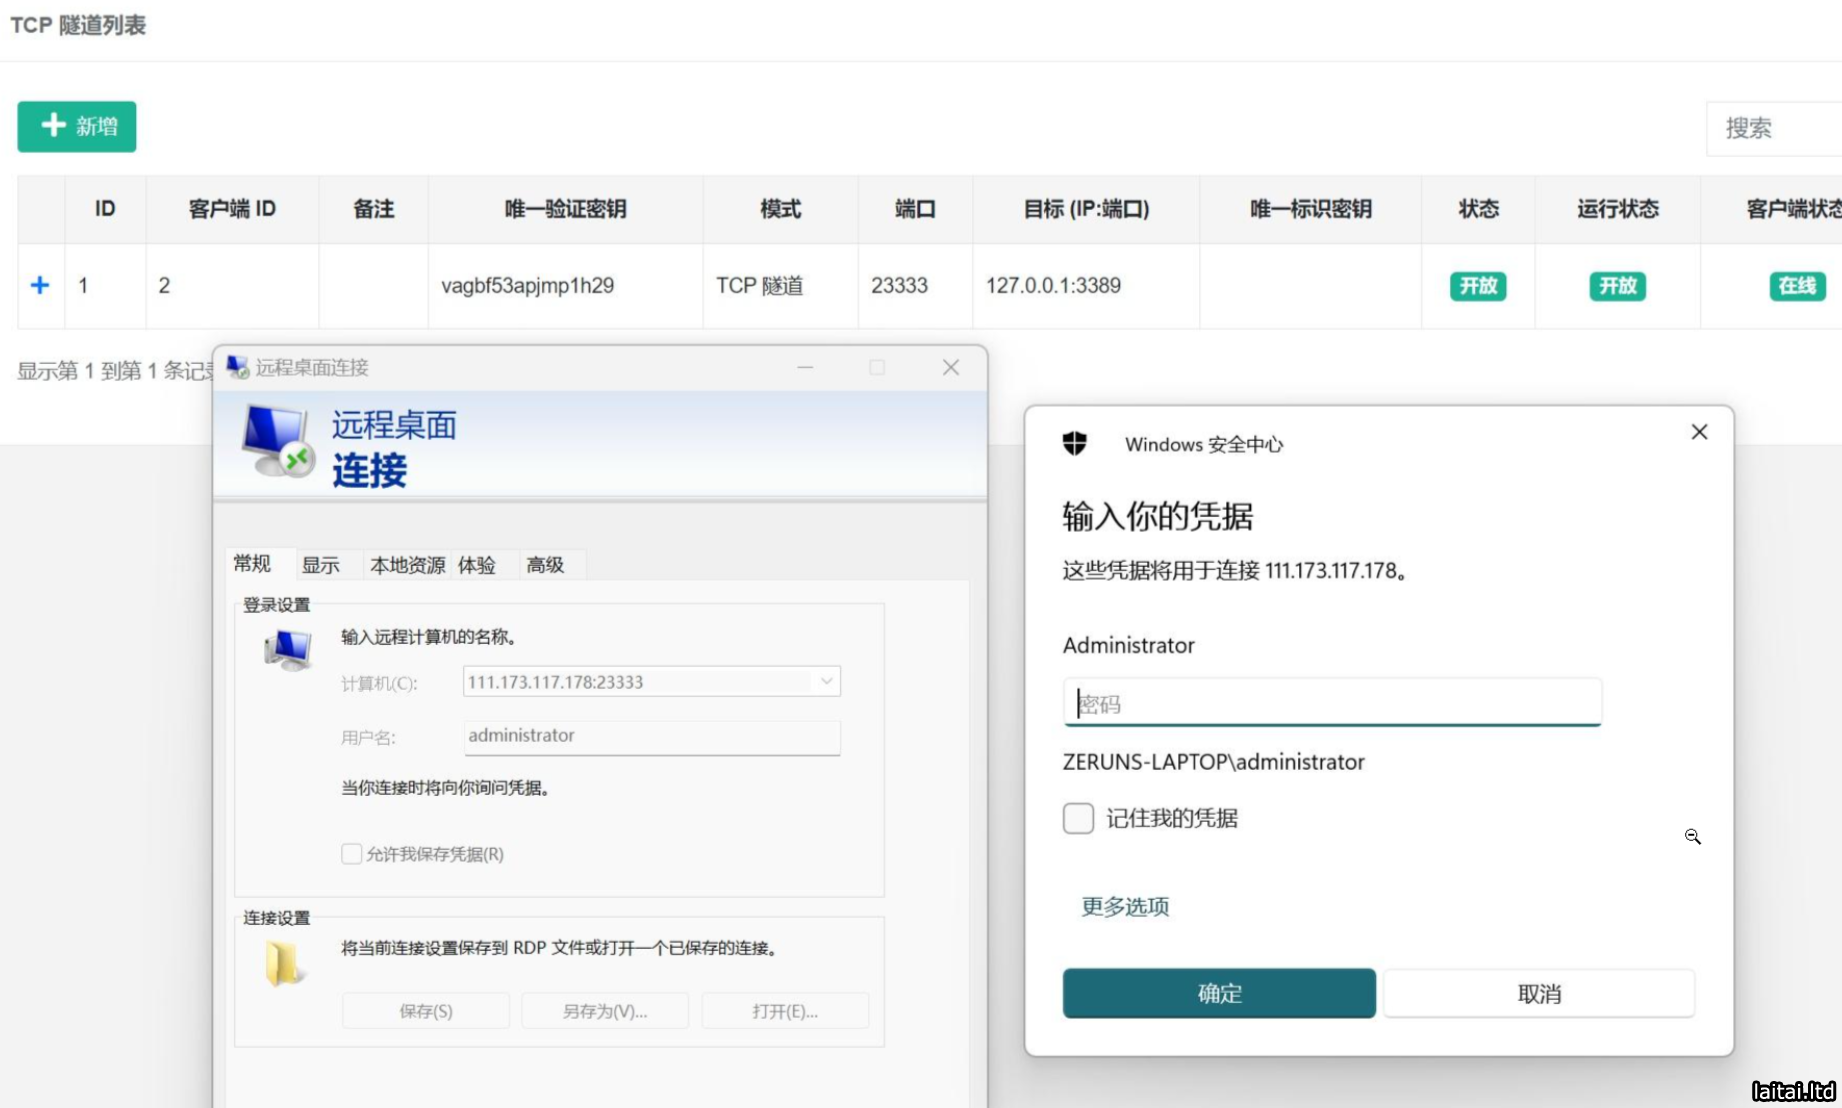Click the Remote Desktop title bar icon

click(x=237, y=367)
